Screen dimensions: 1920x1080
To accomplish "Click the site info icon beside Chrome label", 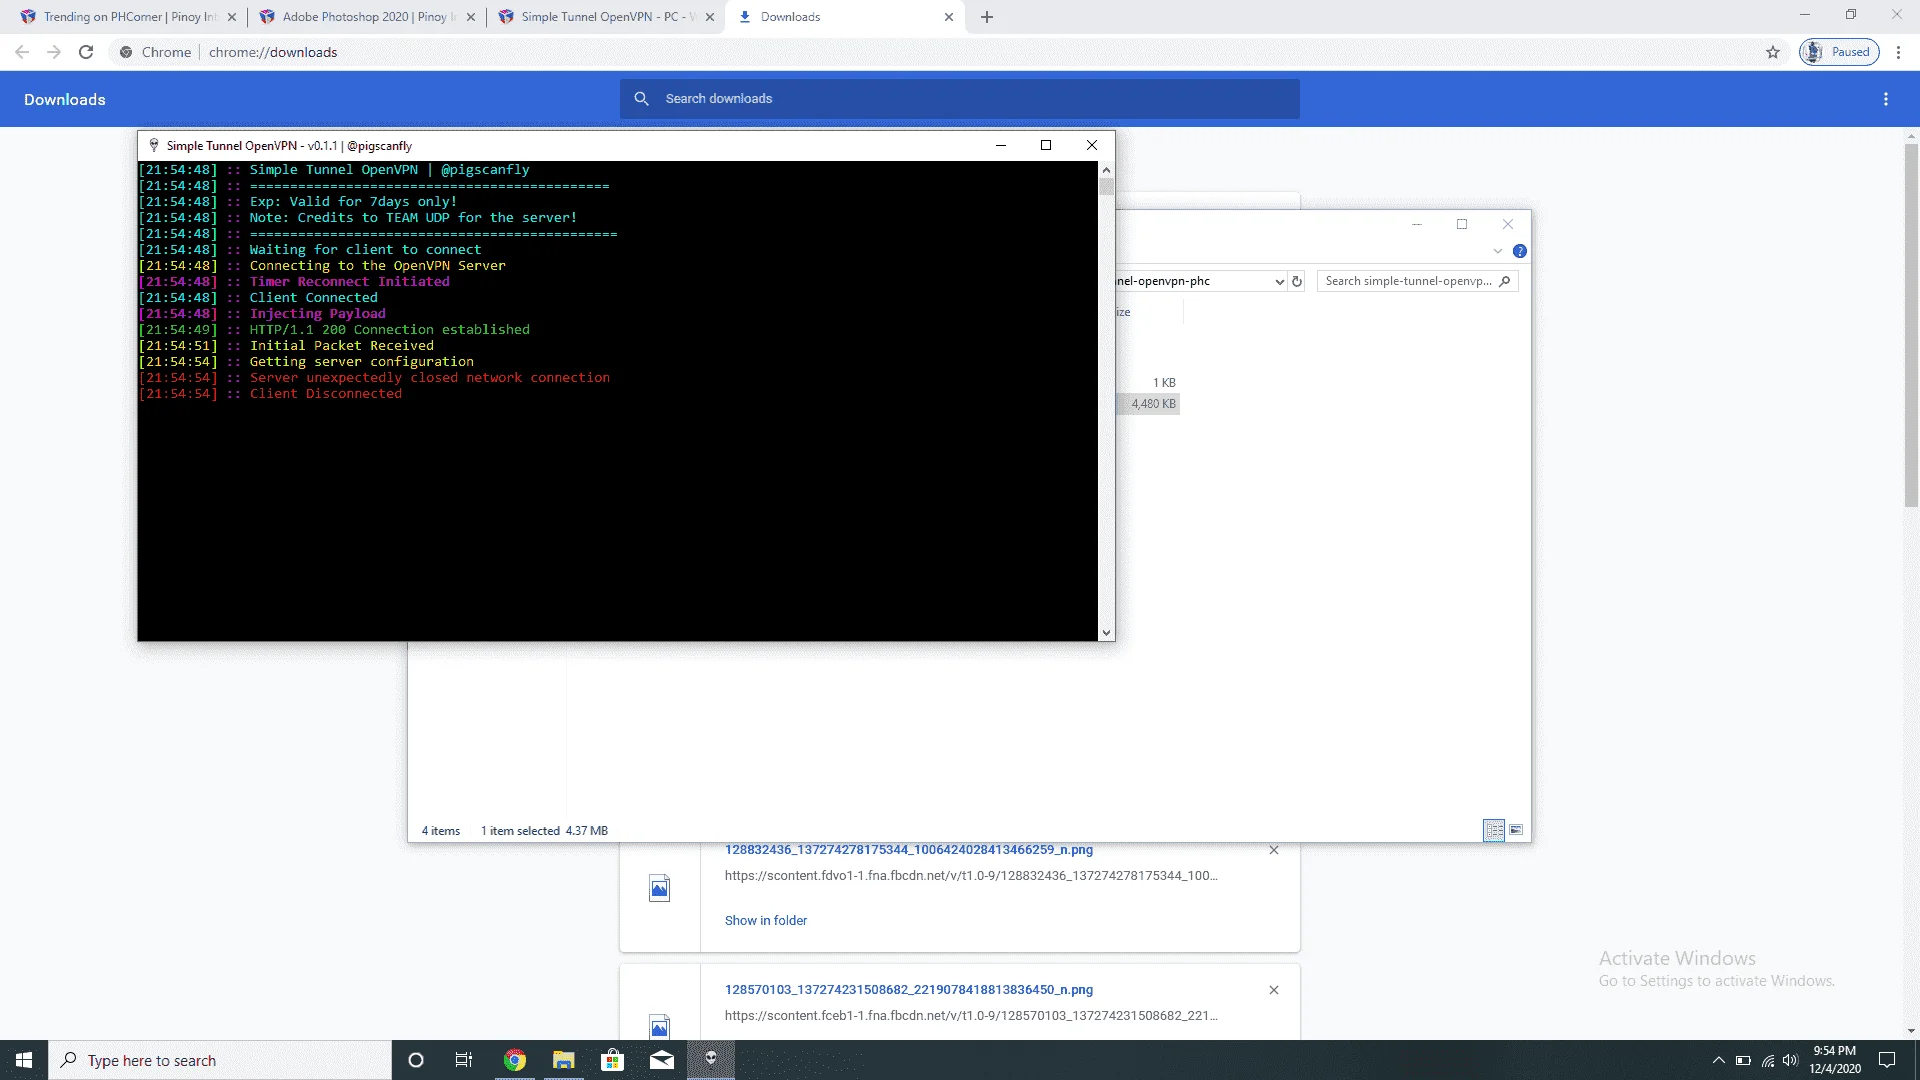I will (126, 52).
